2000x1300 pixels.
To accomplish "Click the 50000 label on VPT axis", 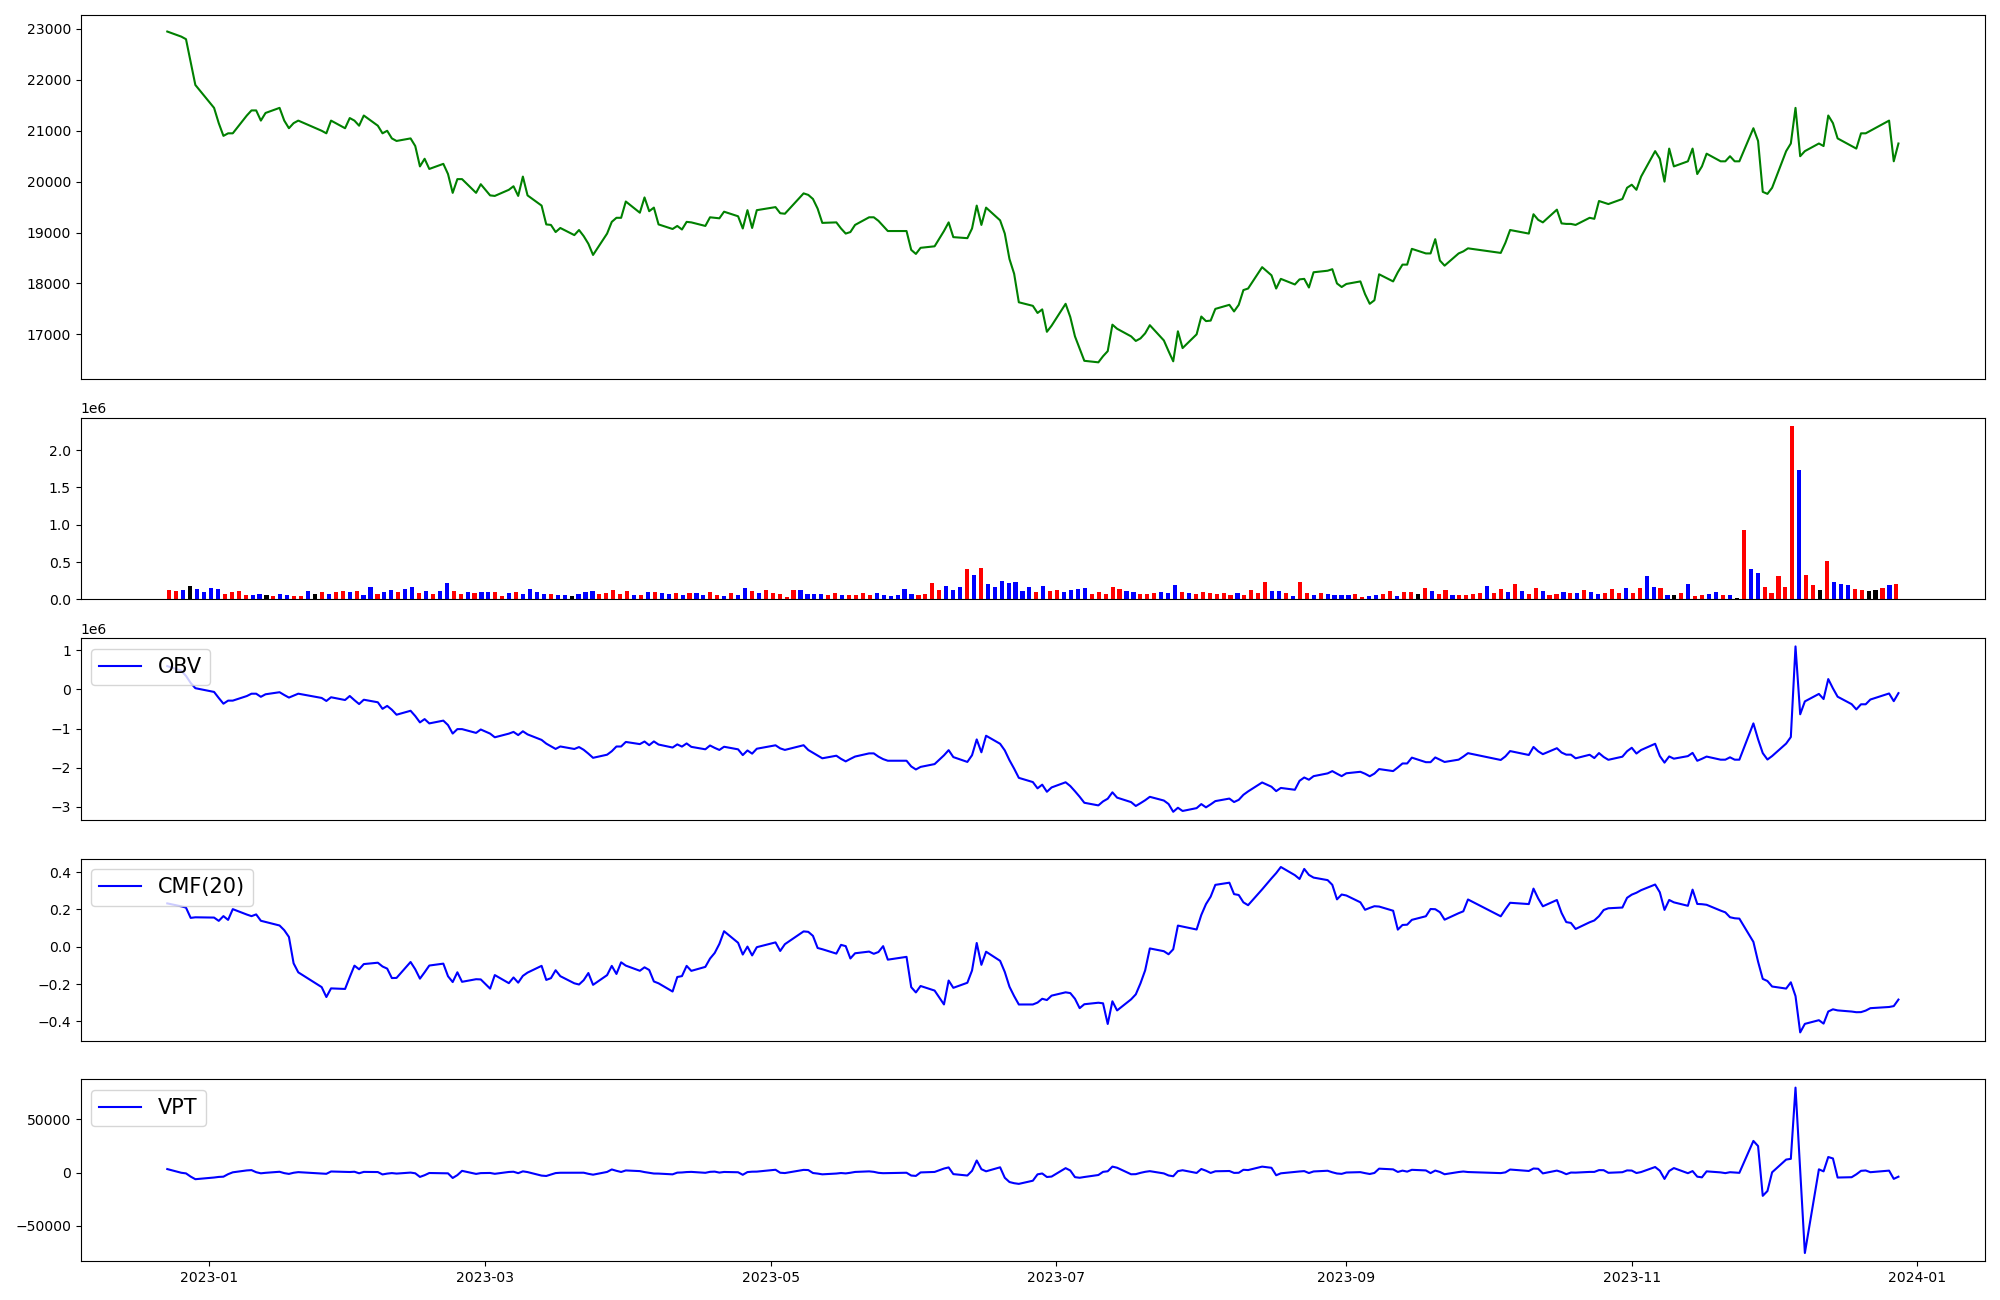I will click(49, 1120).
